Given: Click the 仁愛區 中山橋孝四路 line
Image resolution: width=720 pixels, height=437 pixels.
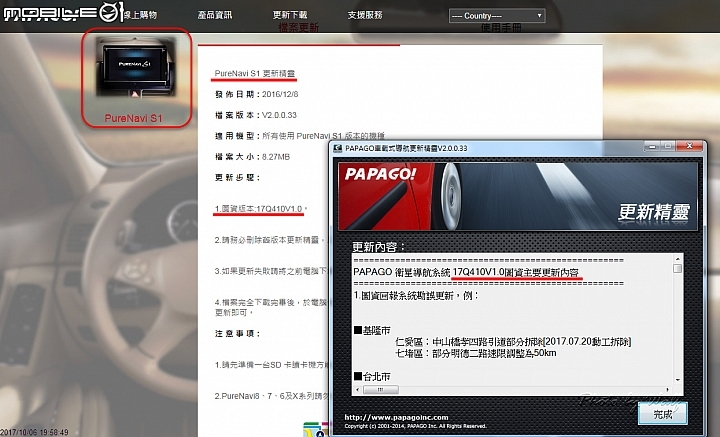Looking at the screenshot, I should click(x=513, y=342).
